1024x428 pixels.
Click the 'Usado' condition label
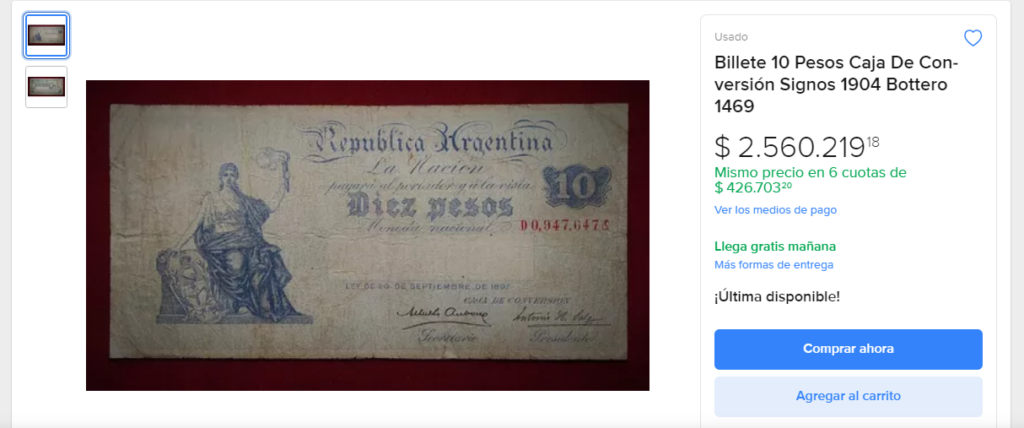click(731, 37)
